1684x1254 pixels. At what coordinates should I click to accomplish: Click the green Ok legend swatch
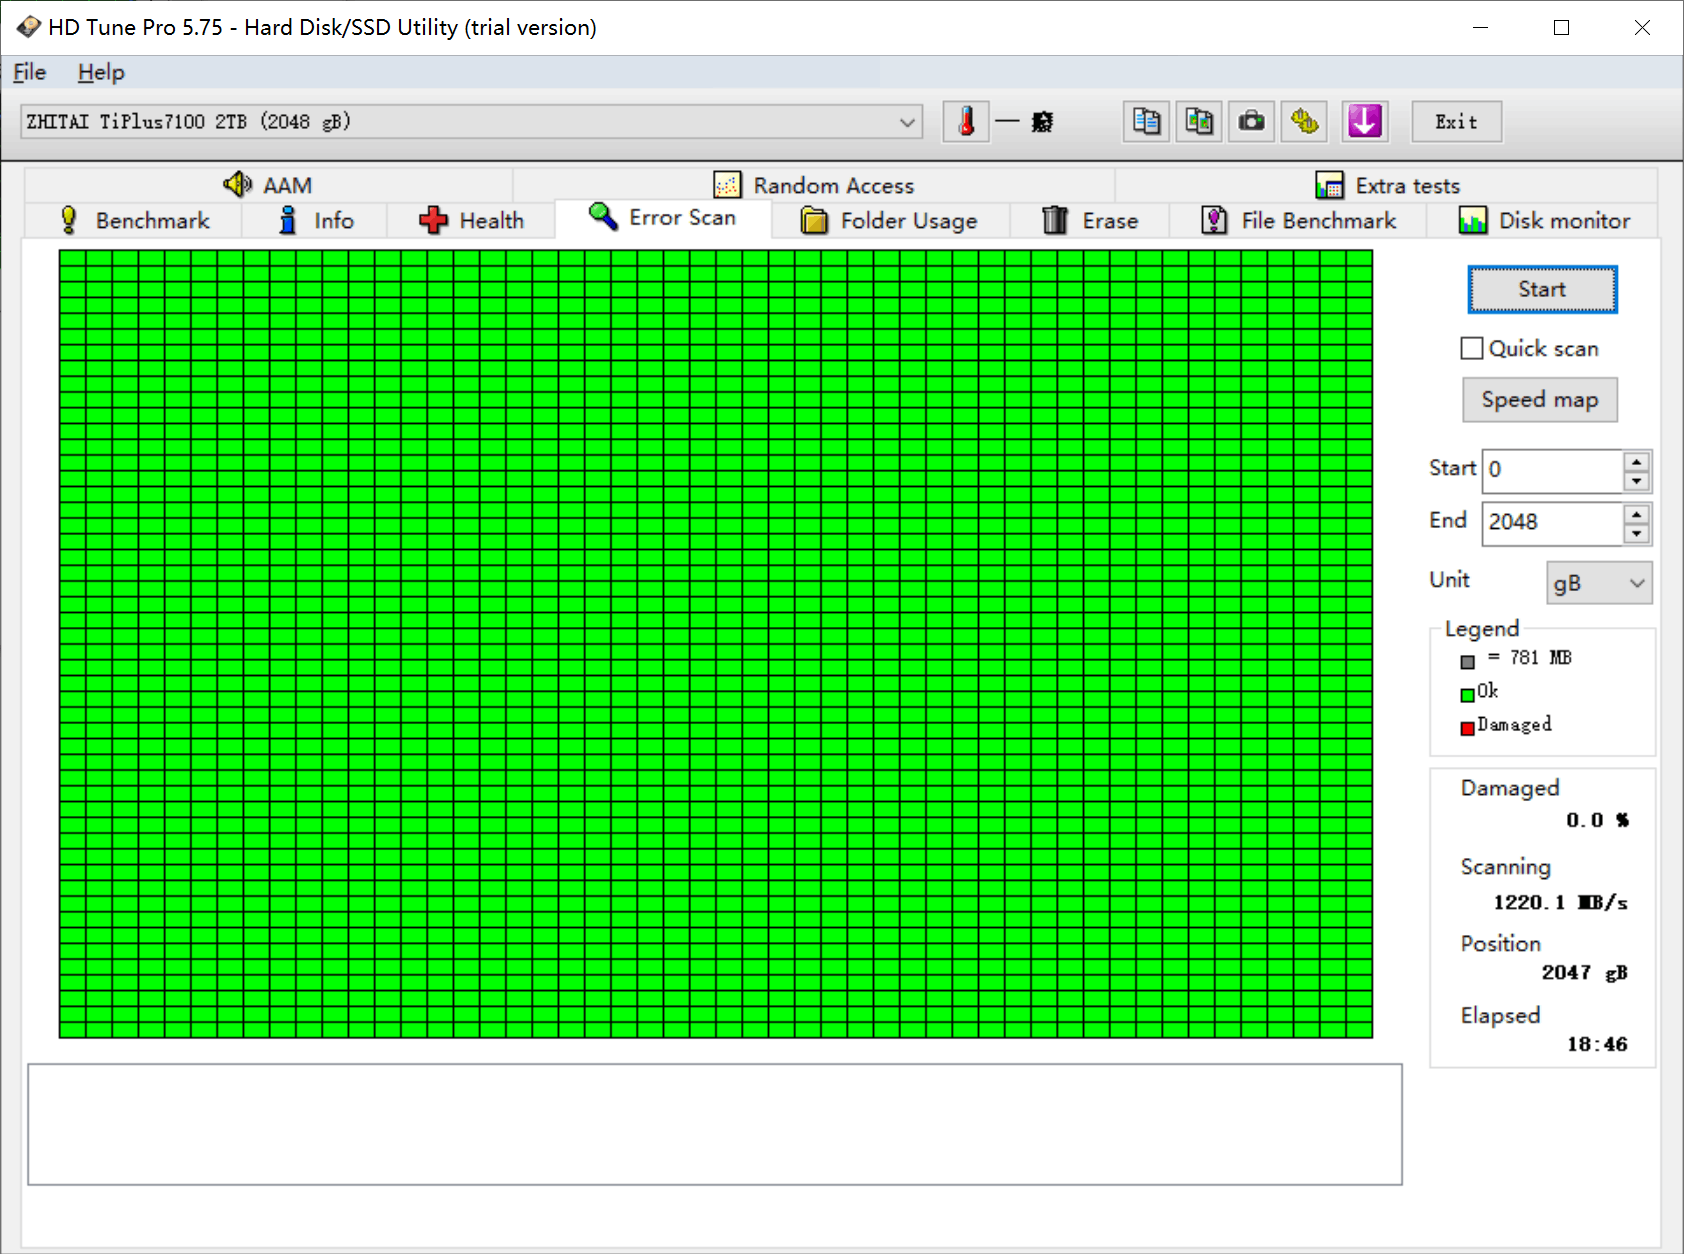pyautogui.click(x=1467, y=695)
